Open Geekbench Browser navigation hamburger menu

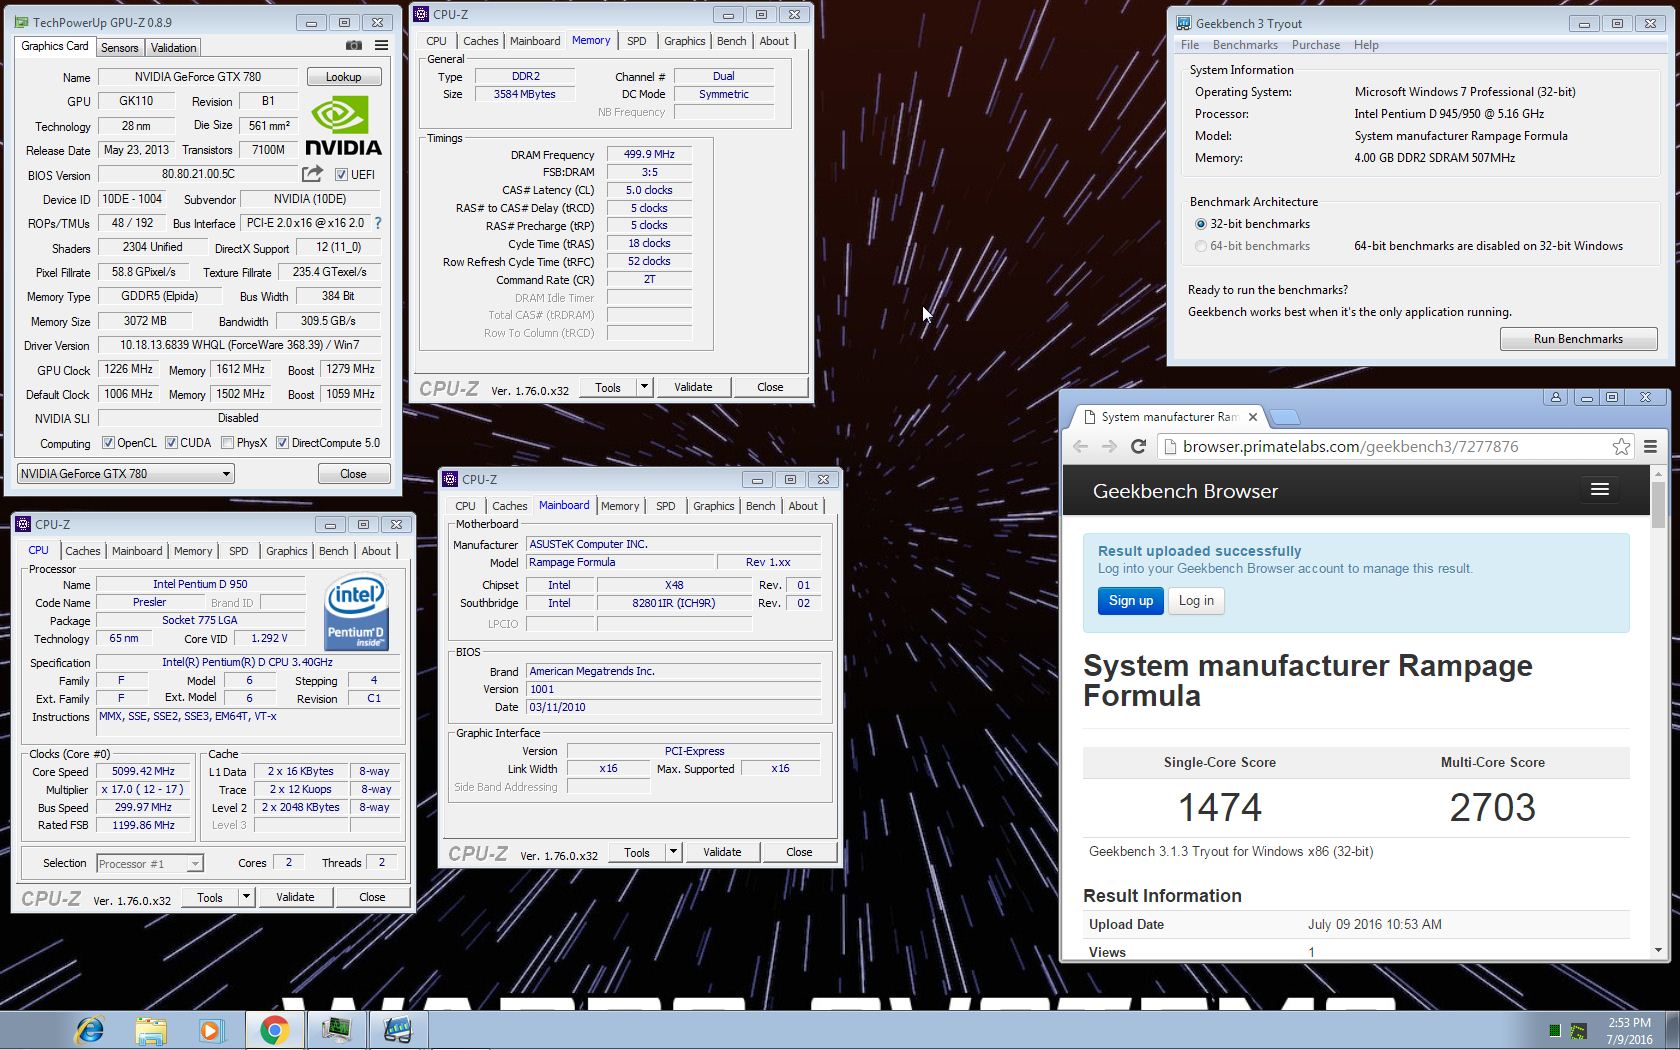point(1600,489)
